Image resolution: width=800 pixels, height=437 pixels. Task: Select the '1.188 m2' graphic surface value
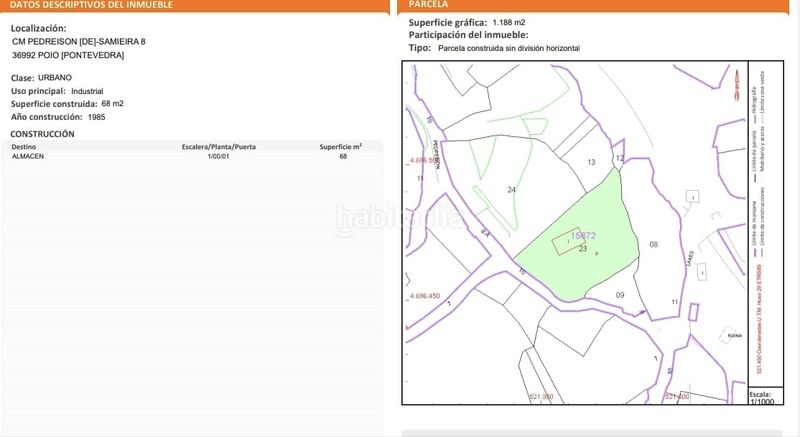[509, 22]
